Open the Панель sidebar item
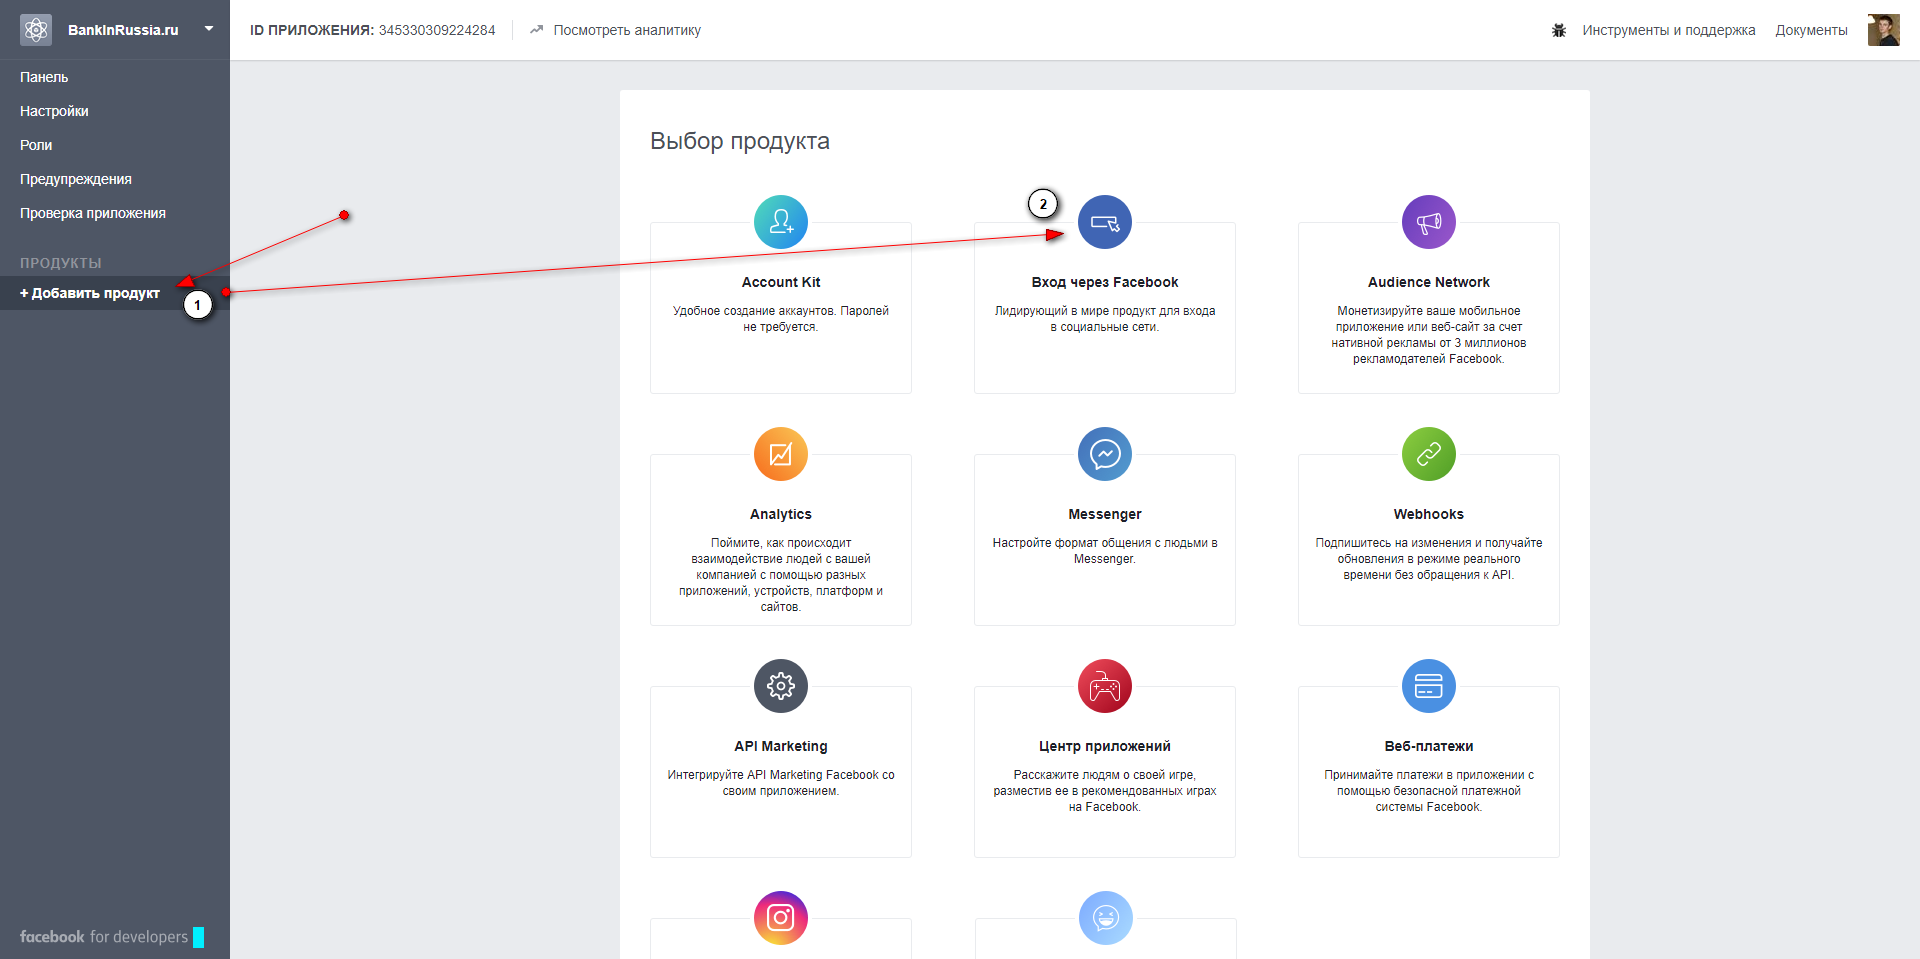Viewport: 1920px width, 959px height. pos(44,77)
